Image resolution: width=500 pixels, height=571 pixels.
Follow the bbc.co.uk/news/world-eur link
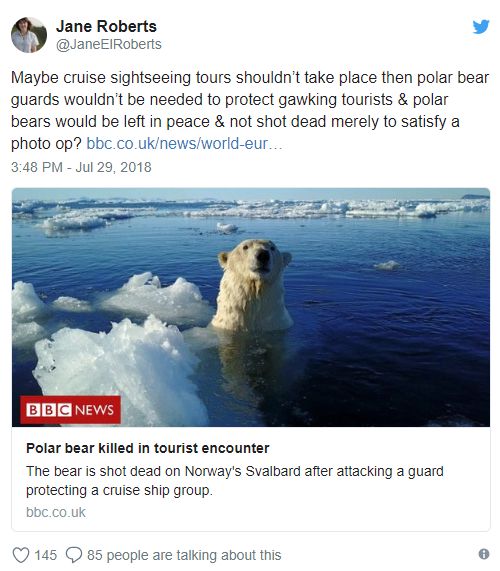[x=184, y=143]
